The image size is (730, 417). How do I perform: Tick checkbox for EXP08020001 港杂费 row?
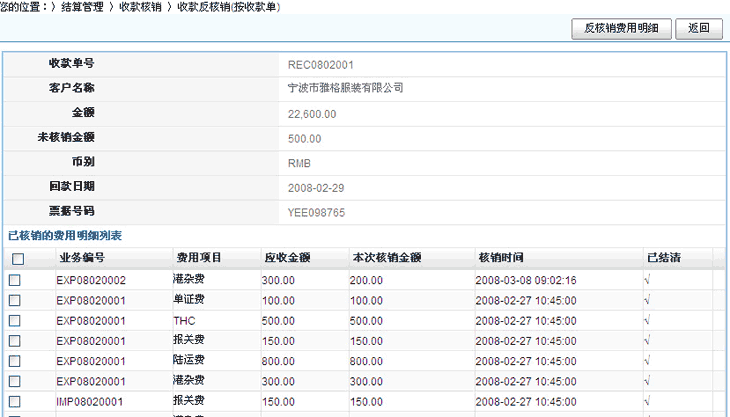pos(15,381)
